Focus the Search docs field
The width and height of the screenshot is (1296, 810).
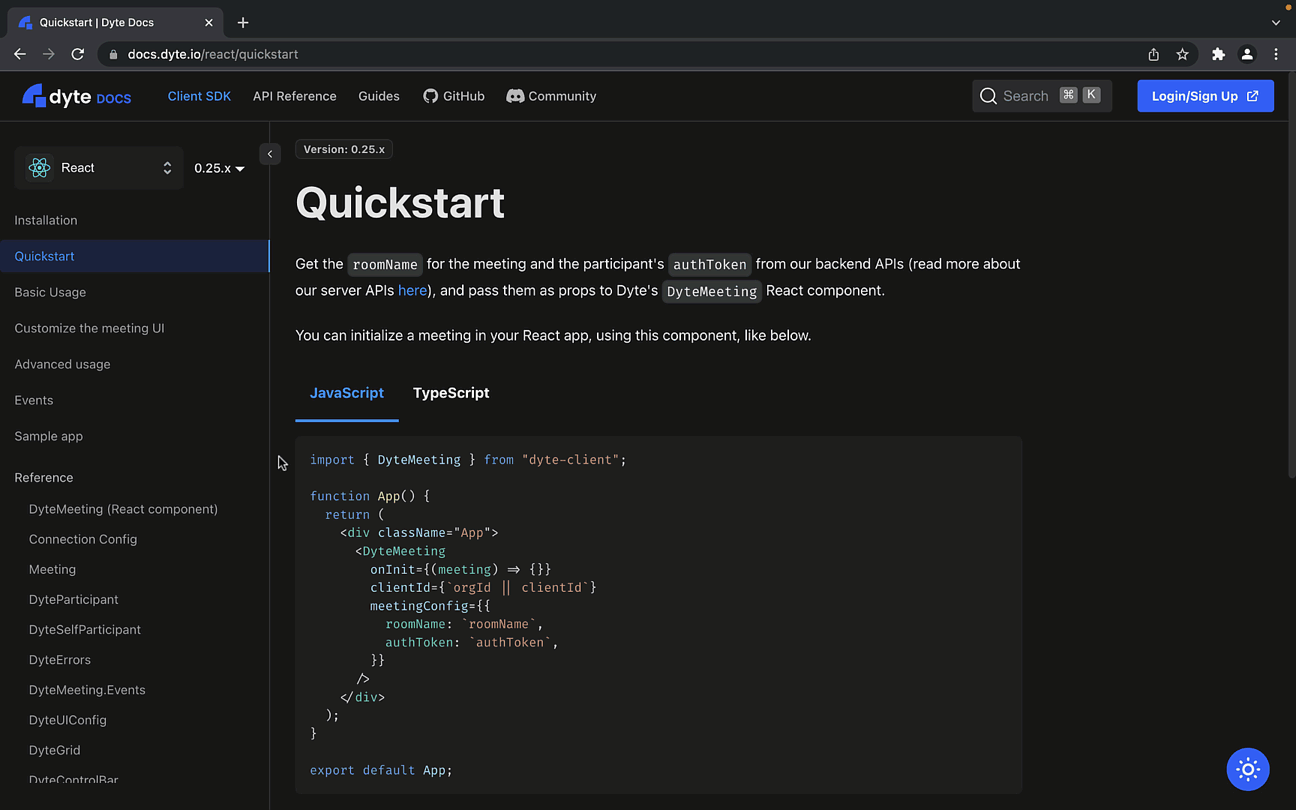point(1042,96)
